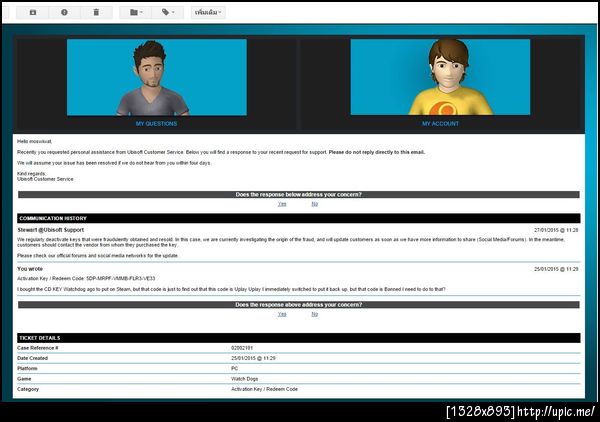This screenshot has height=422, width=600.
Task: Open the เพิ่มเติม (More) dropdown button
Action: [x=208, y=12]
